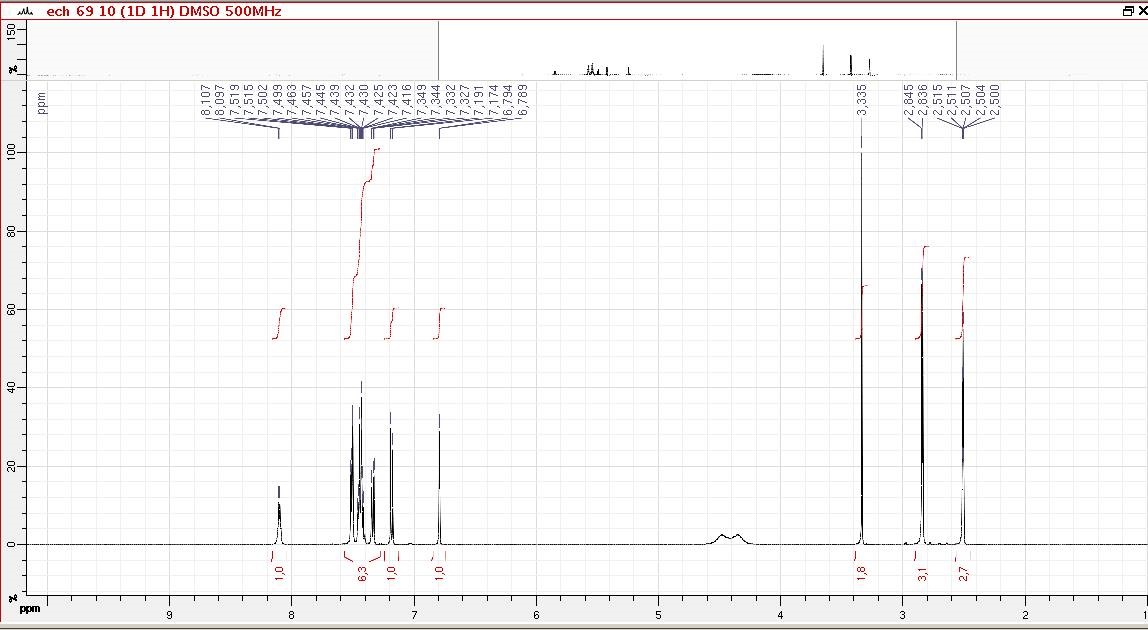Click the 2 tick on the ppm axis
This screenshot has width=1148, height=630.
point(1025,616)
